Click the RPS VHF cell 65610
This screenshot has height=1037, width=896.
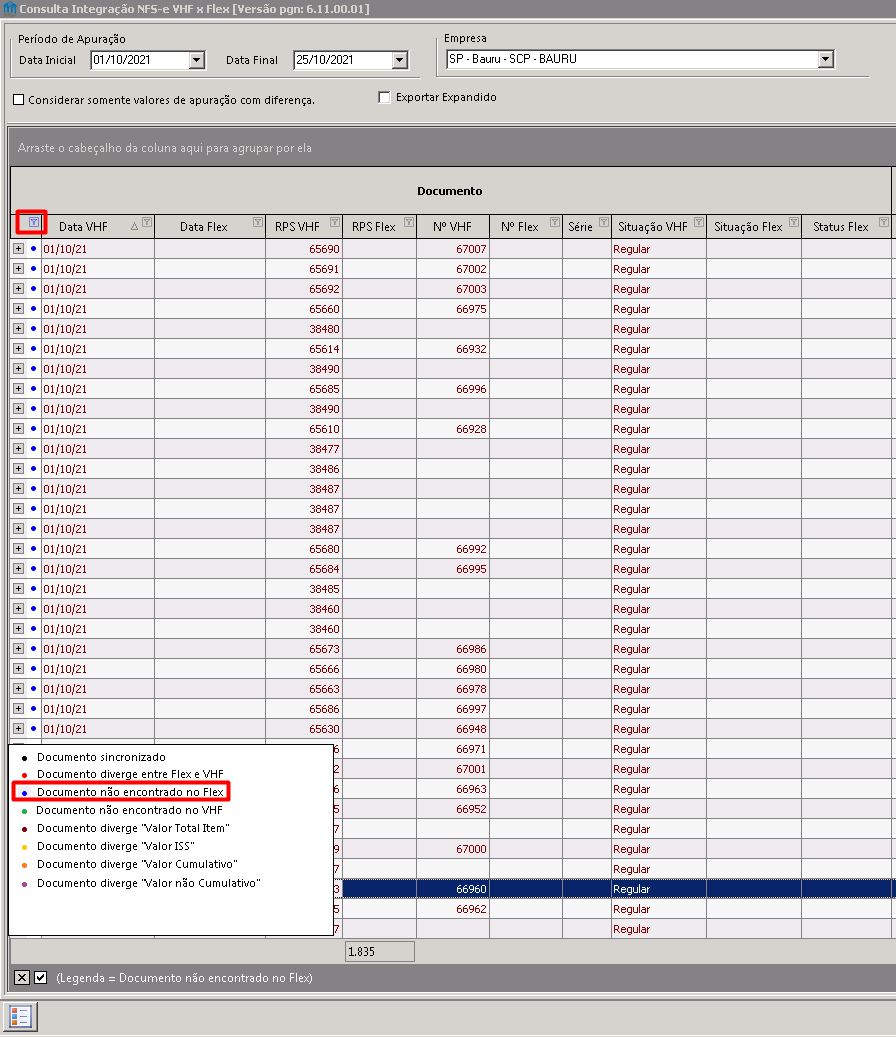(x=304, y=429)
